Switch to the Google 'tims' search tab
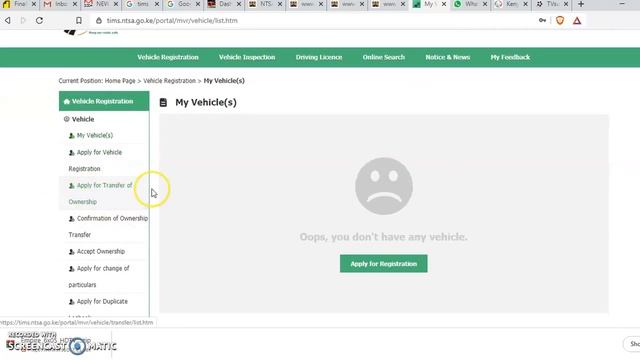640x360 pixels. point(142,4)
